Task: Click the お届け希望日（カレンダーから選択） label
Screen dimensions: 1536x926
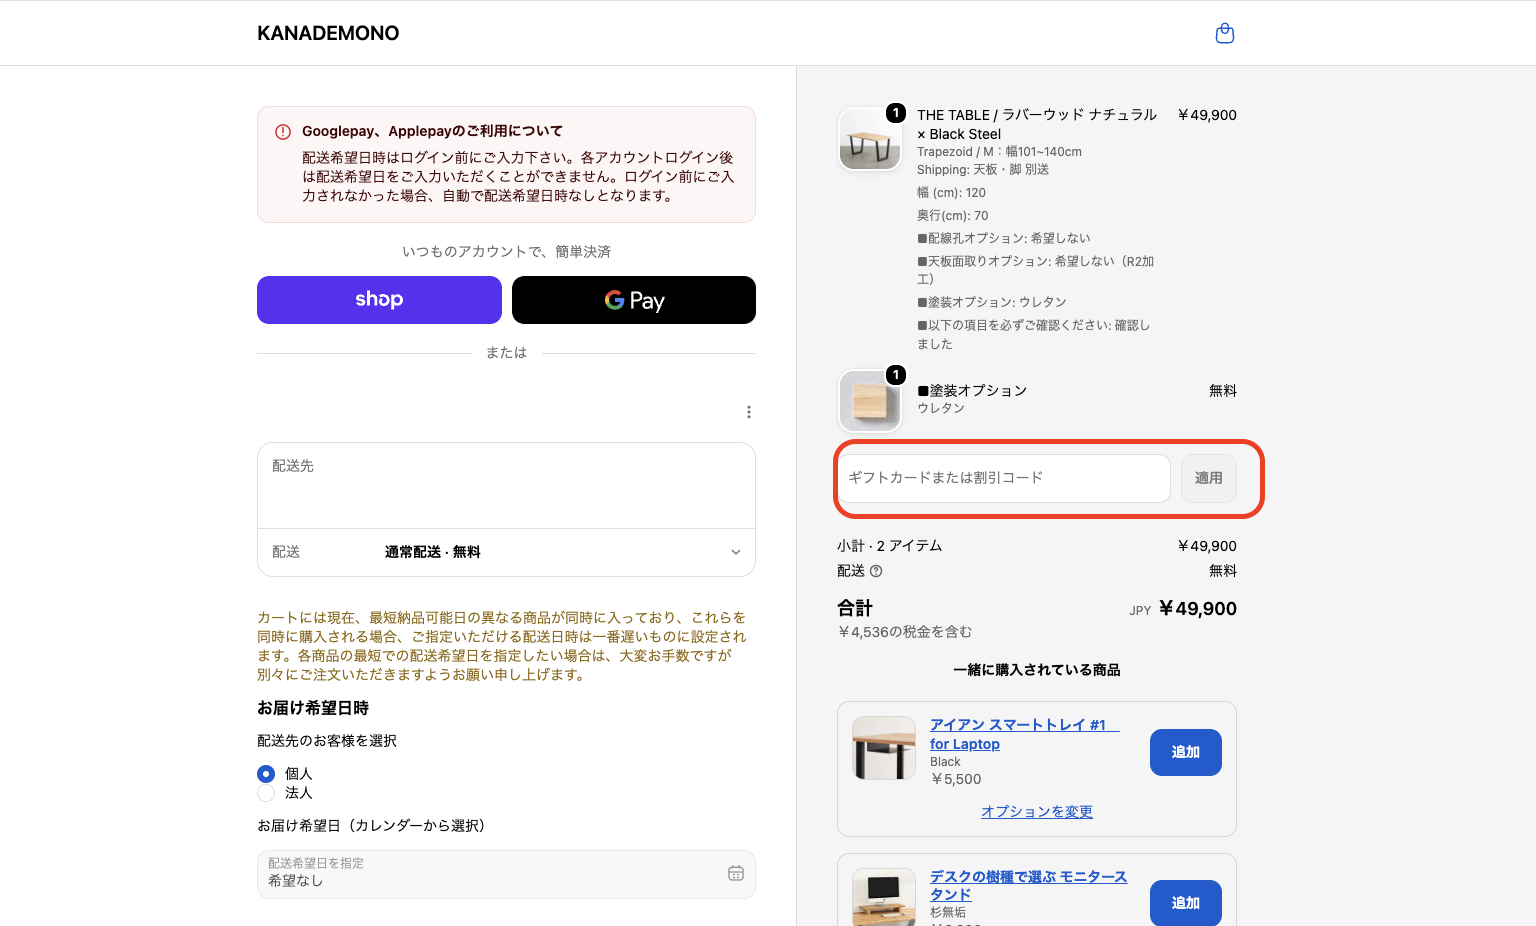Action: [x=371, y=826]
